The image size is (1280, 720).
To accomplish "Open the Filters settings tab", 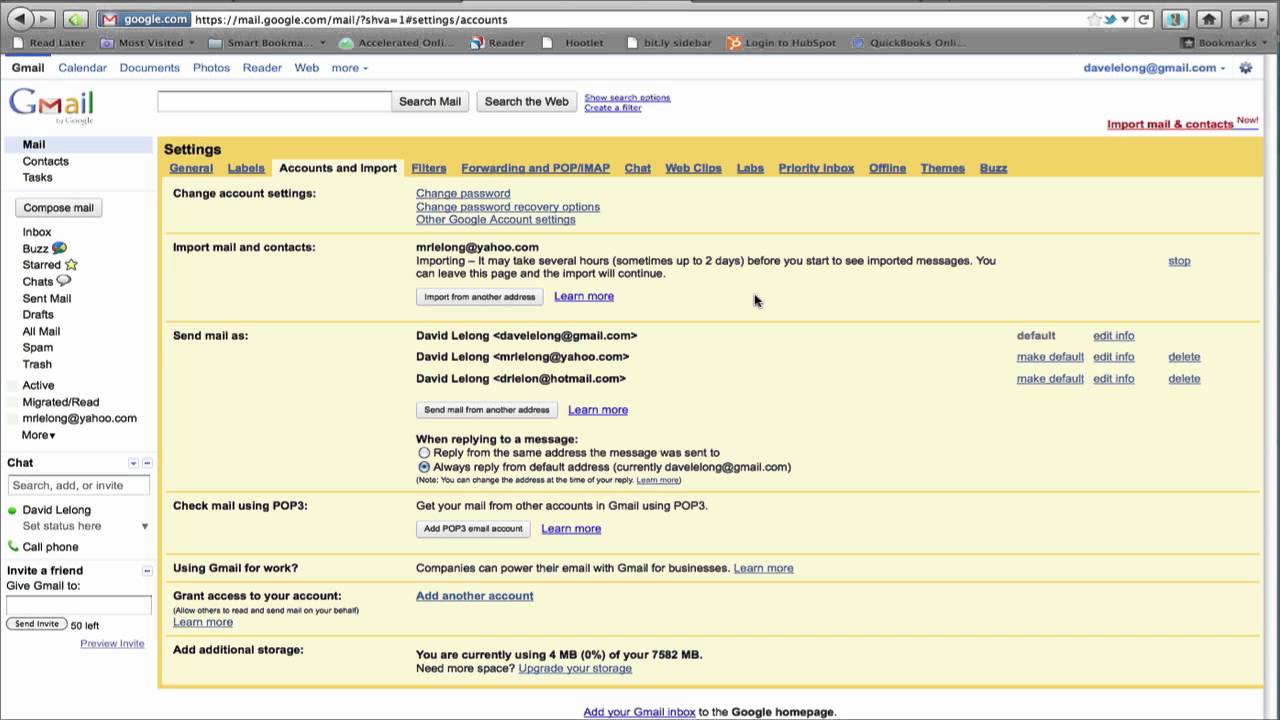I will tap(429, 168).
